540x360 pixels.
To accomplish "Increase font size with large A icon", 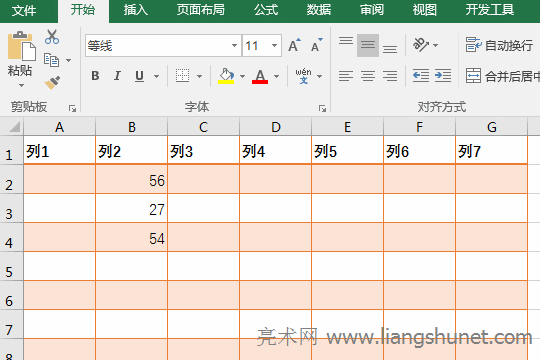I will [x=294, y=45].
